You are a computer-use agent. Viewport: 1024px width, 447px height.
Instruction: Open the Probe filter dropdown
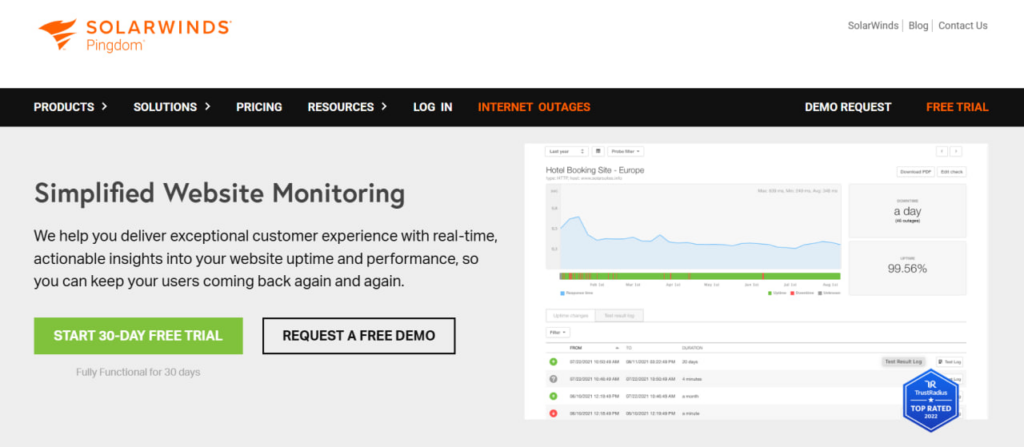coord(626,151)
